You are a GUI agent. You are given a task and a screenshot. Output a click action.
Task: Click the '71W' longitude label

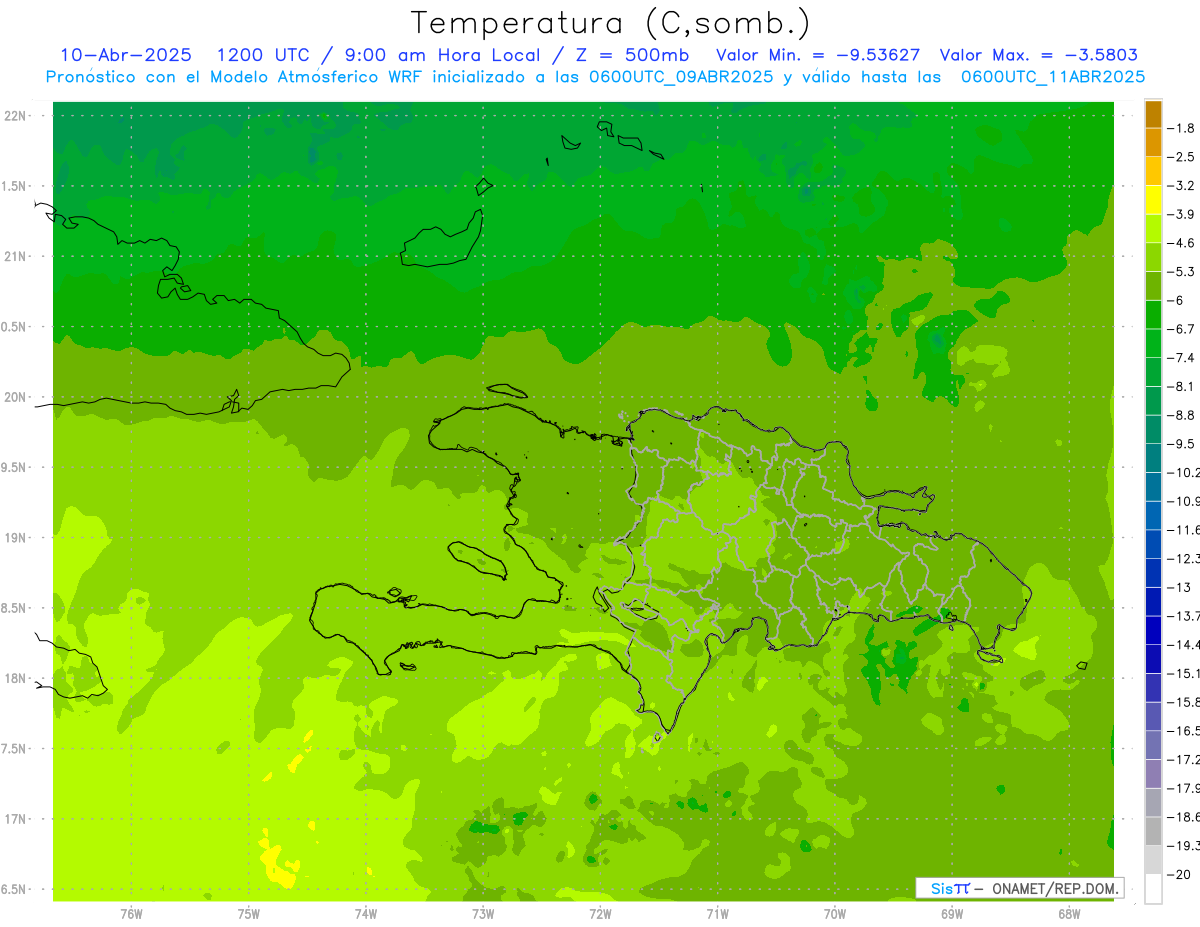[x=717, y=914]
